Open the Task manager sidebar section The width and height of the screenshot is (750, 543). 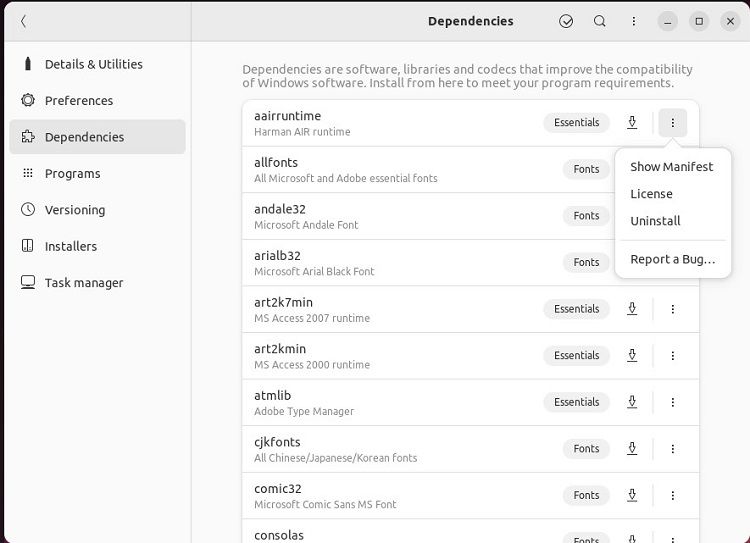tap(84, 283)
